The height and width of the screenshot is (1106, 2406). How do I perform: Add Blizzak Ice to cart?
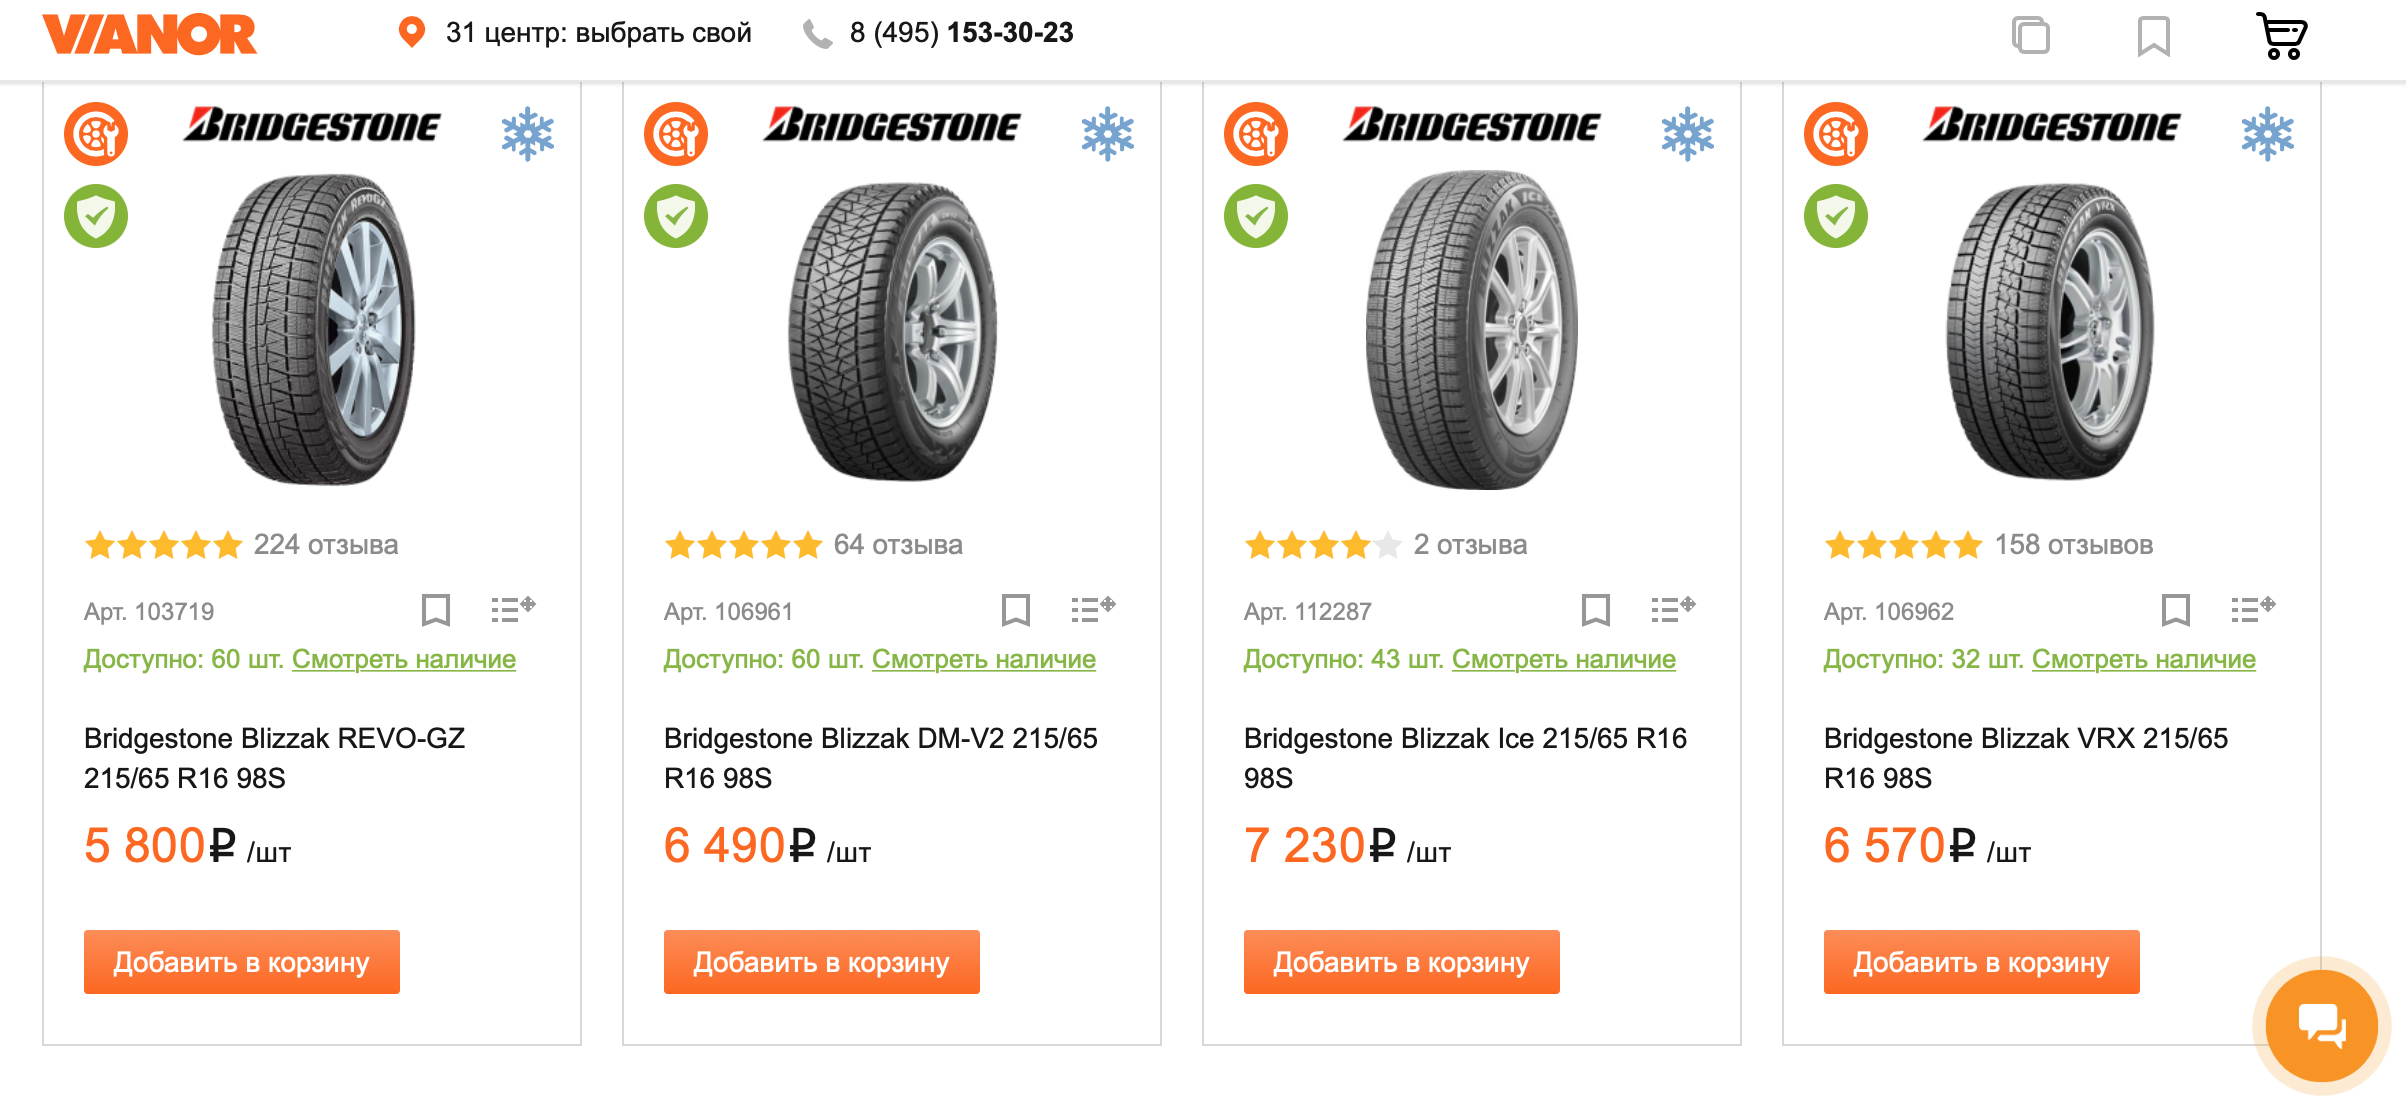[1401, 962]
